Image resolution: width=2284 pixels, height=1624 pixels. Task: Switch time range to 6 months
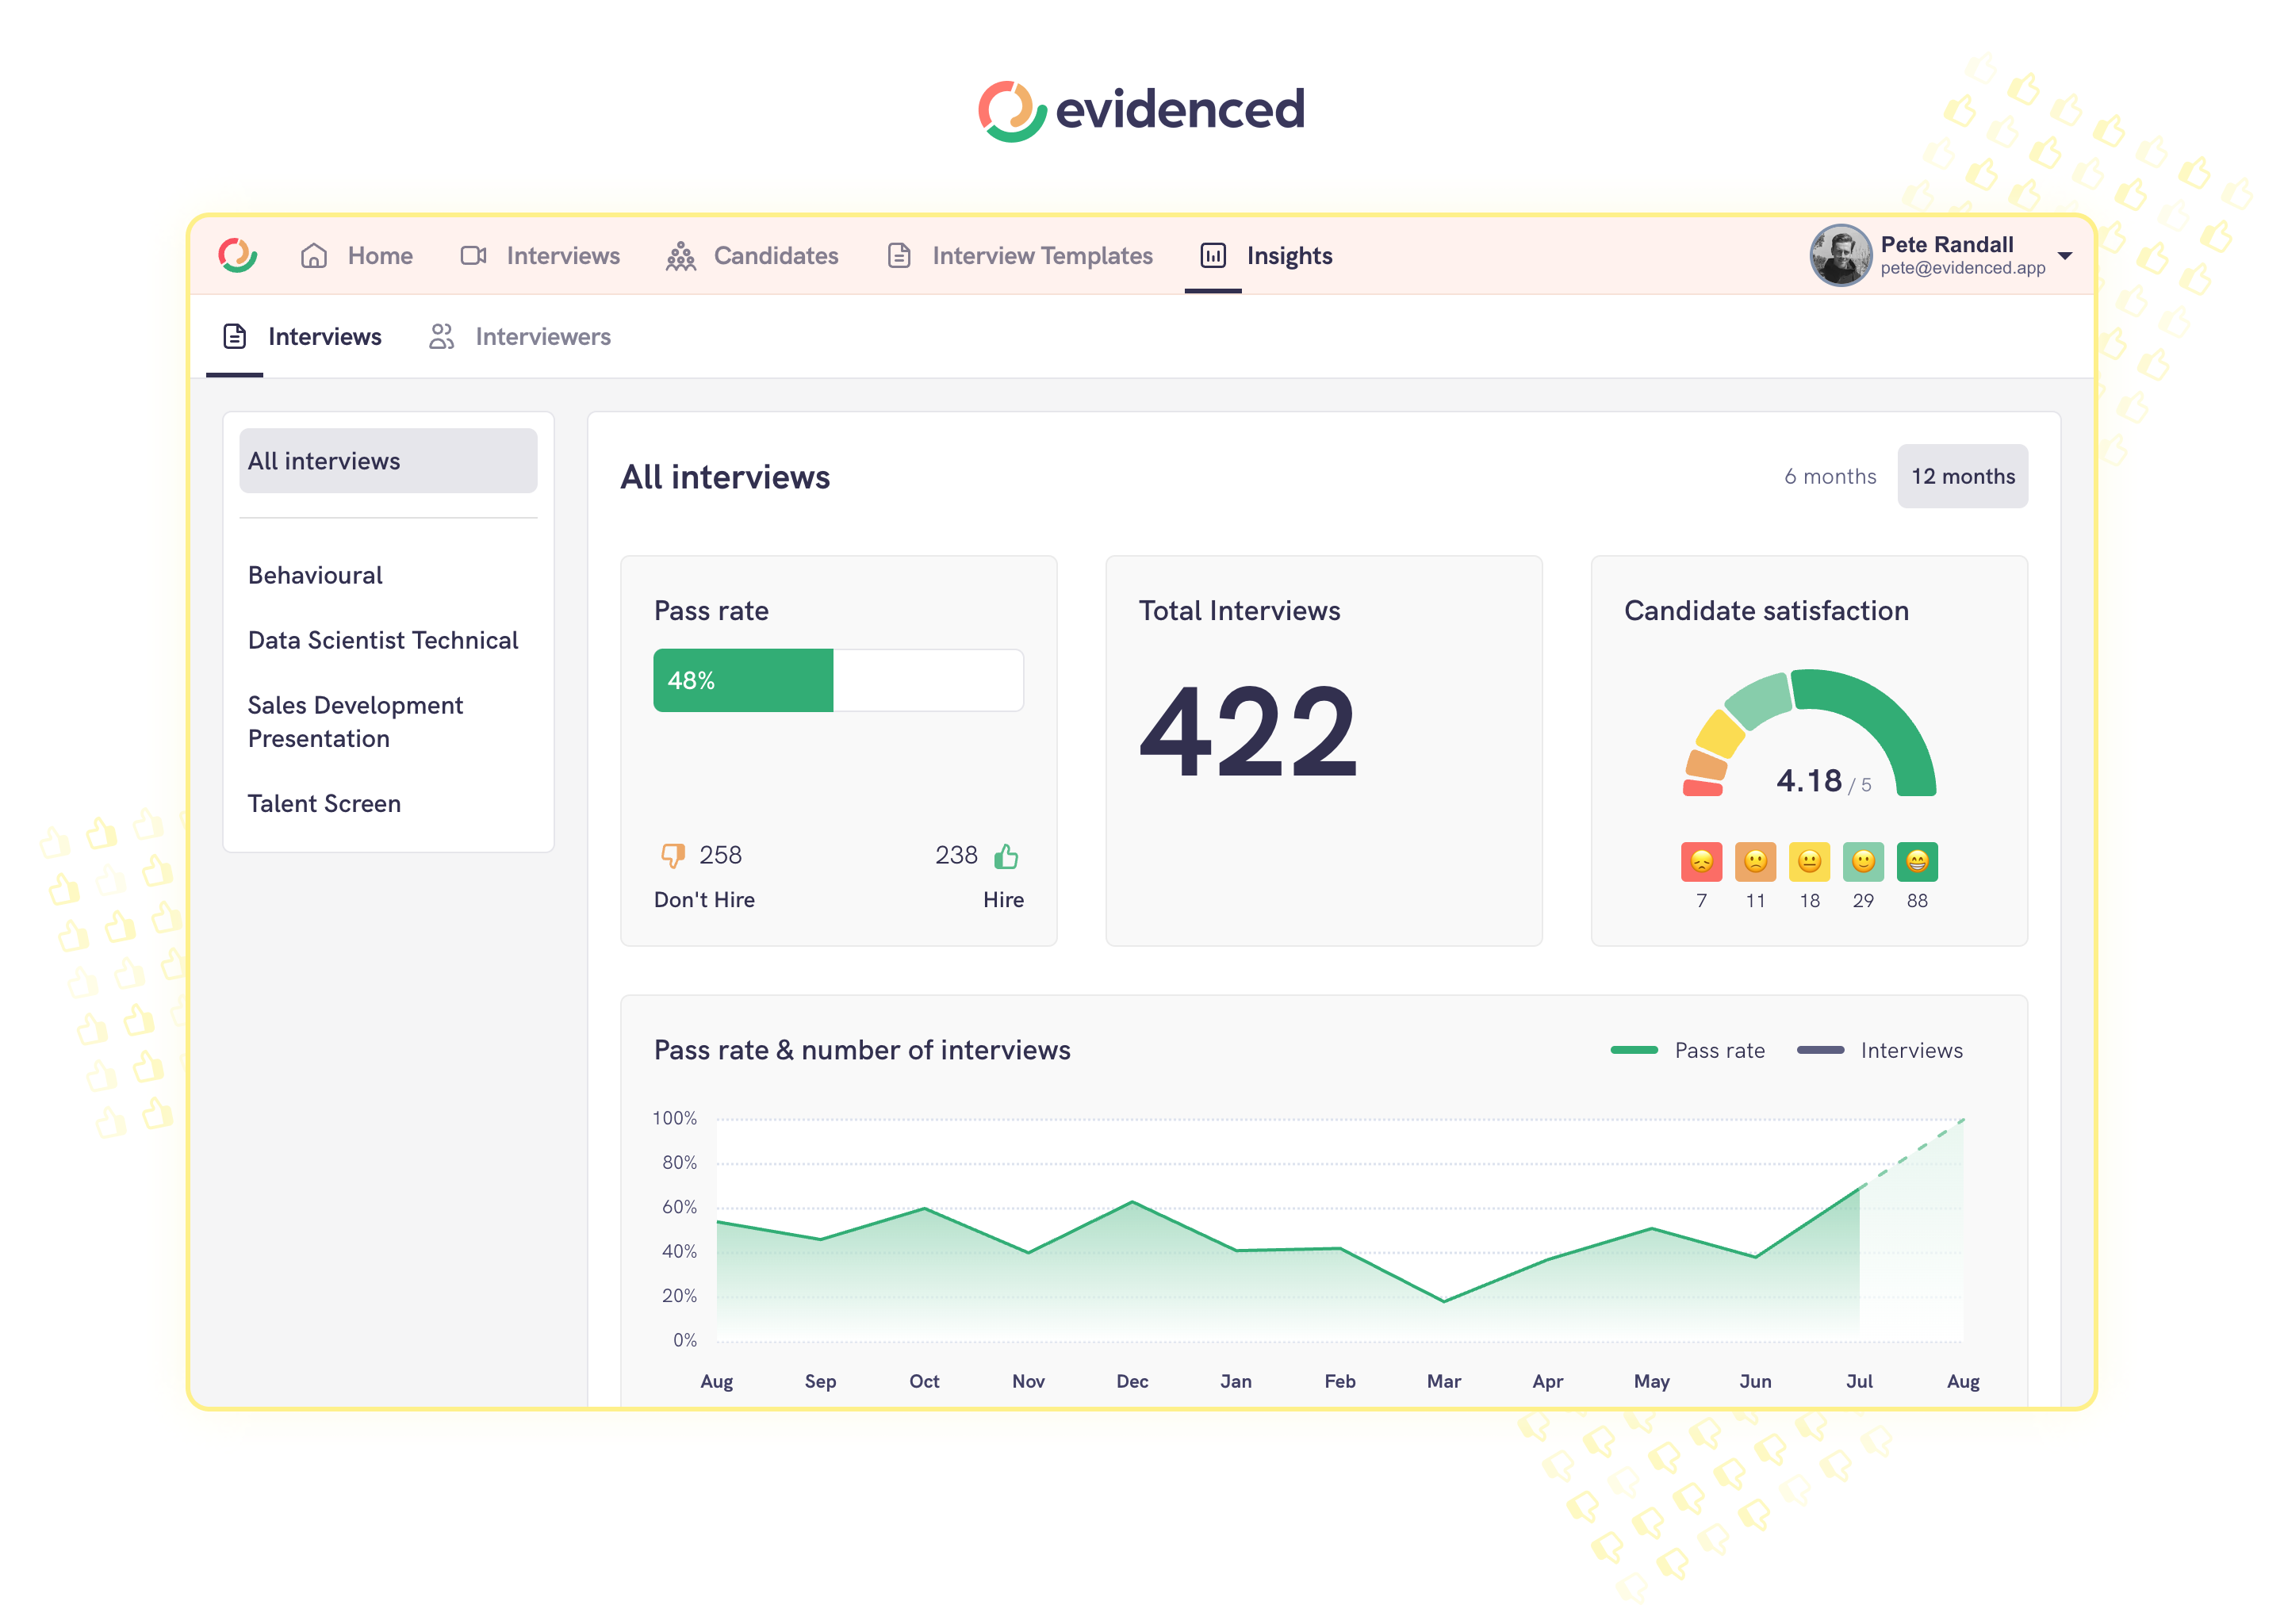[x=1829, y=476]
